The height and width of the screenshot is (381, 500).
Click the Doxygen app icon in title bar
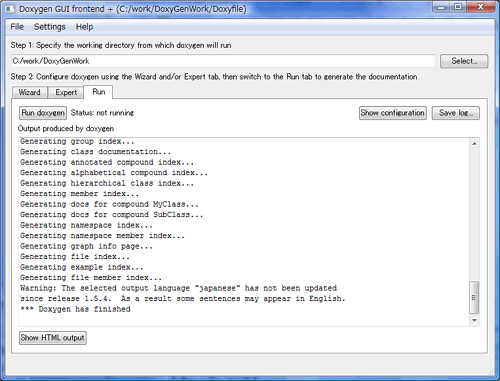pos(10,9)
